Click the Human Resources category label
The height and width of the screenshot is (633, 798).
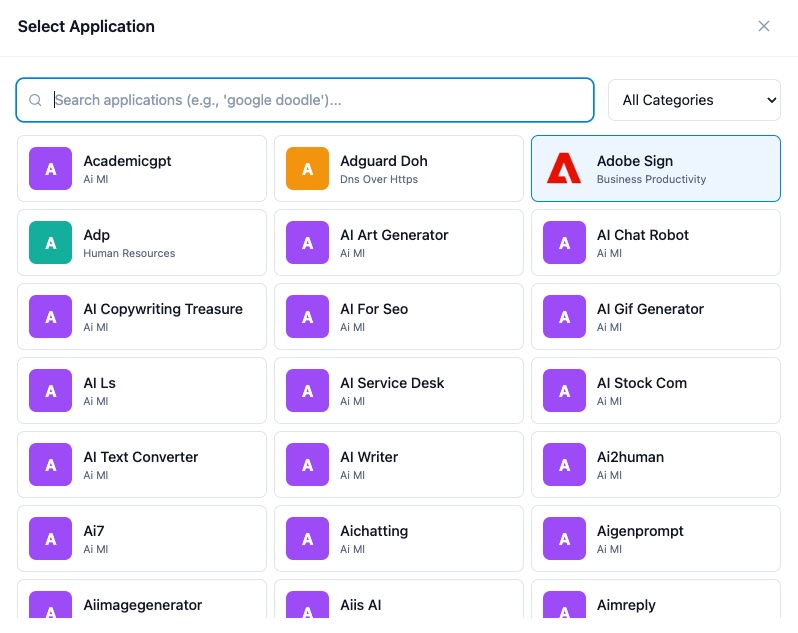pos(129,253)
